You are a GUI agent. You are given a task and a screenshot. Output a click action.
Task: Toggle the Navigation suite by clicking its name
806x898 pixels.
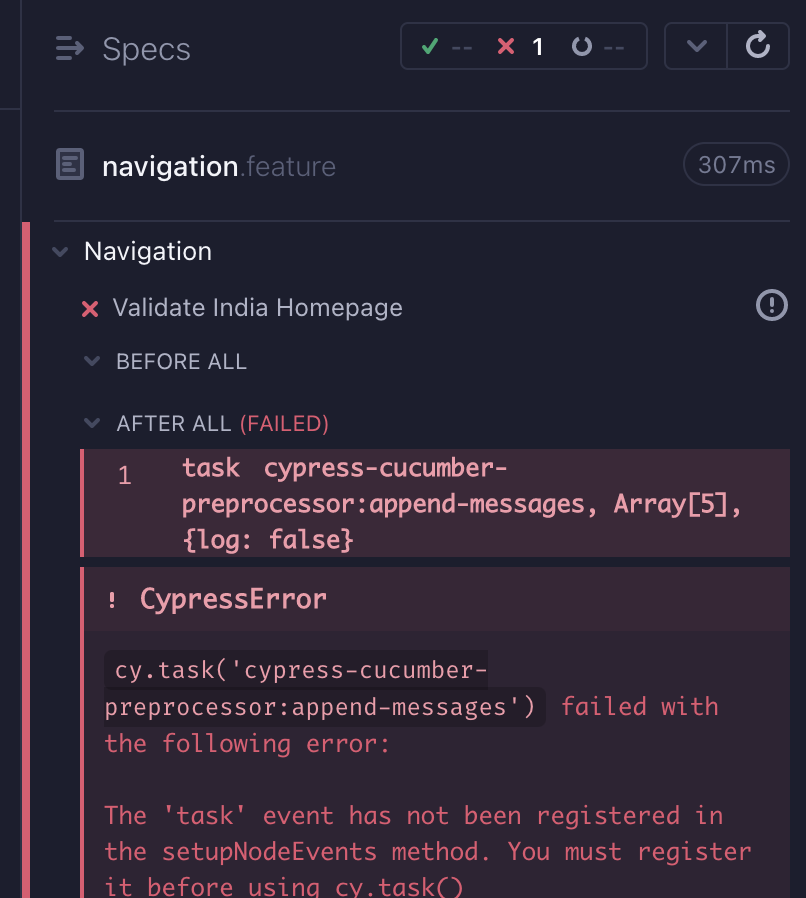point(148,252)
